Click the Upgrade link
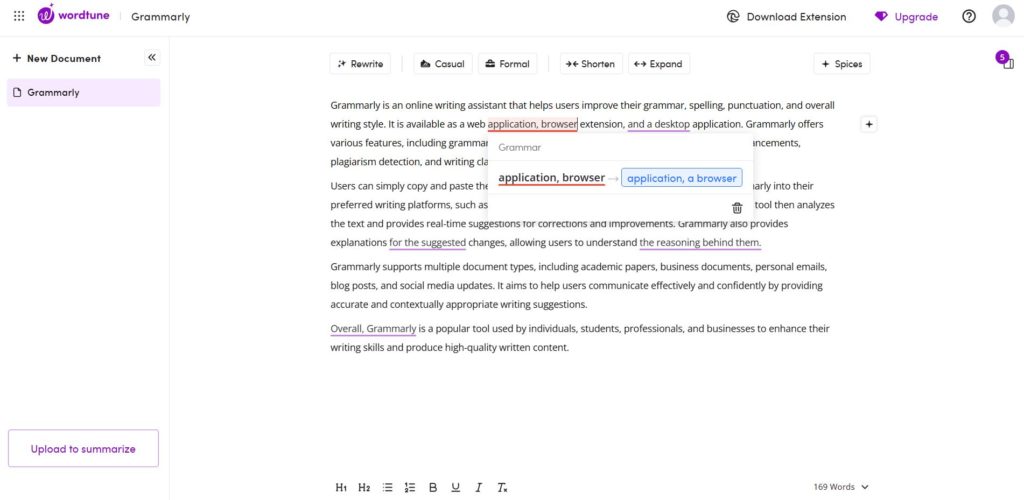 (x=906, y=17)
